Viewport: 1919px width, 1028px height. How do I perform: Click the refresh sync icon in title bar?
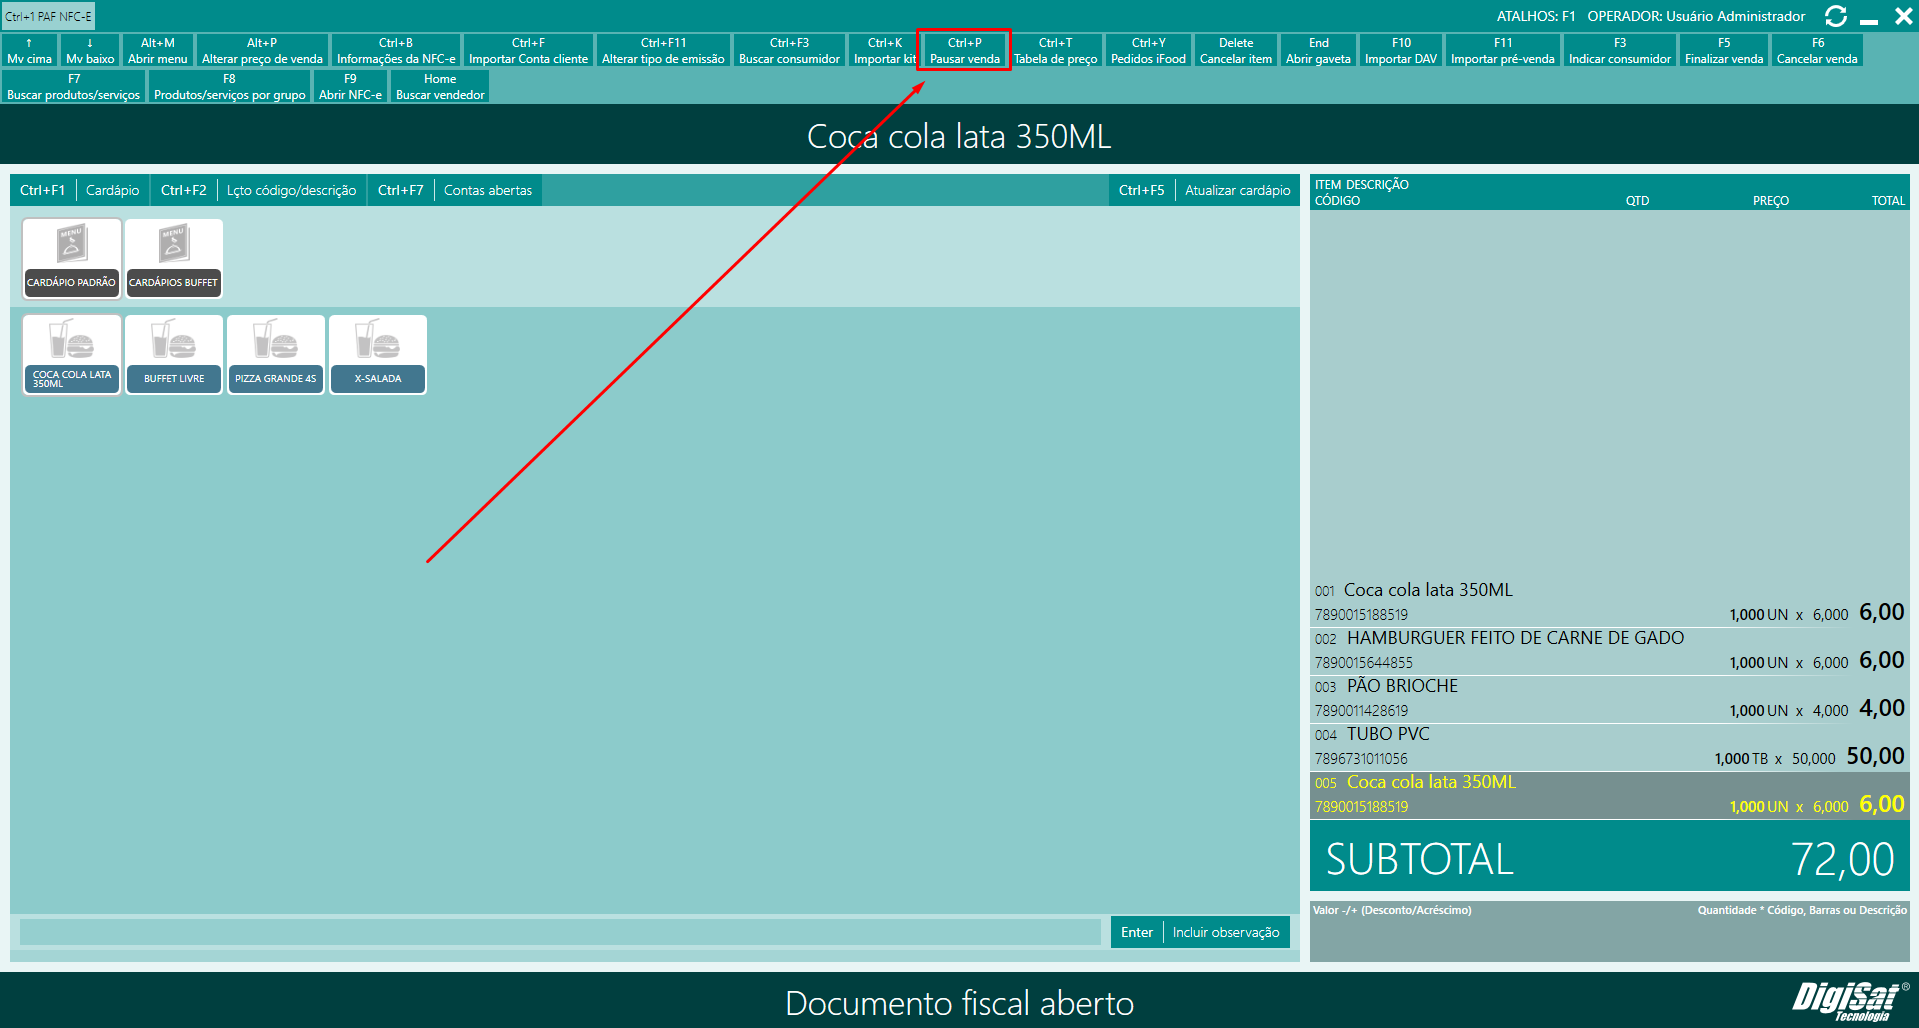1835,16
